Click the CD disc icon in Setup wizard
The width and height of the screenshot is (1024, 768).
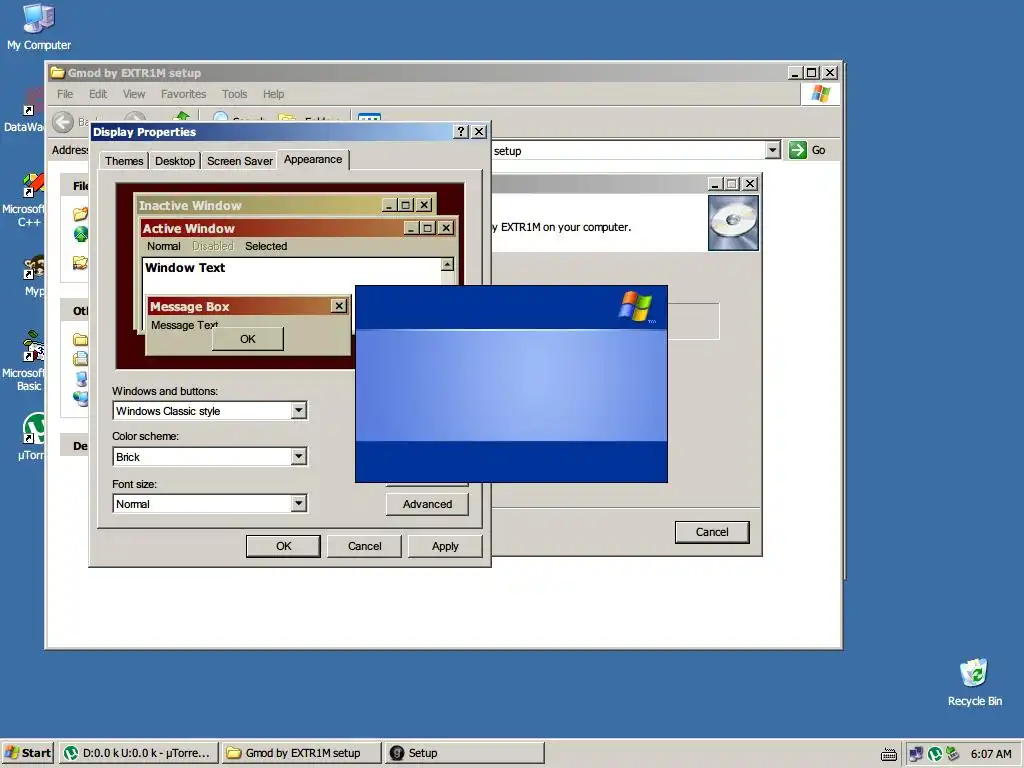pyautogui.click(x=733, y=223)
